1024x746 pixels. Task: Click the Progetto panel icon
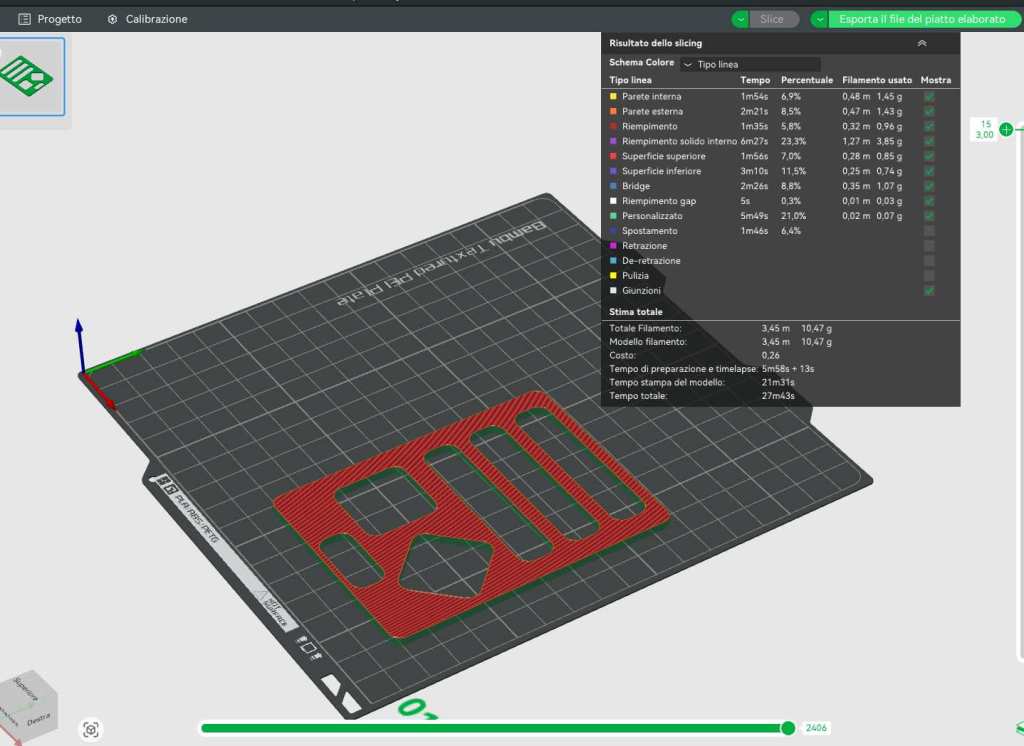(25, 19)
